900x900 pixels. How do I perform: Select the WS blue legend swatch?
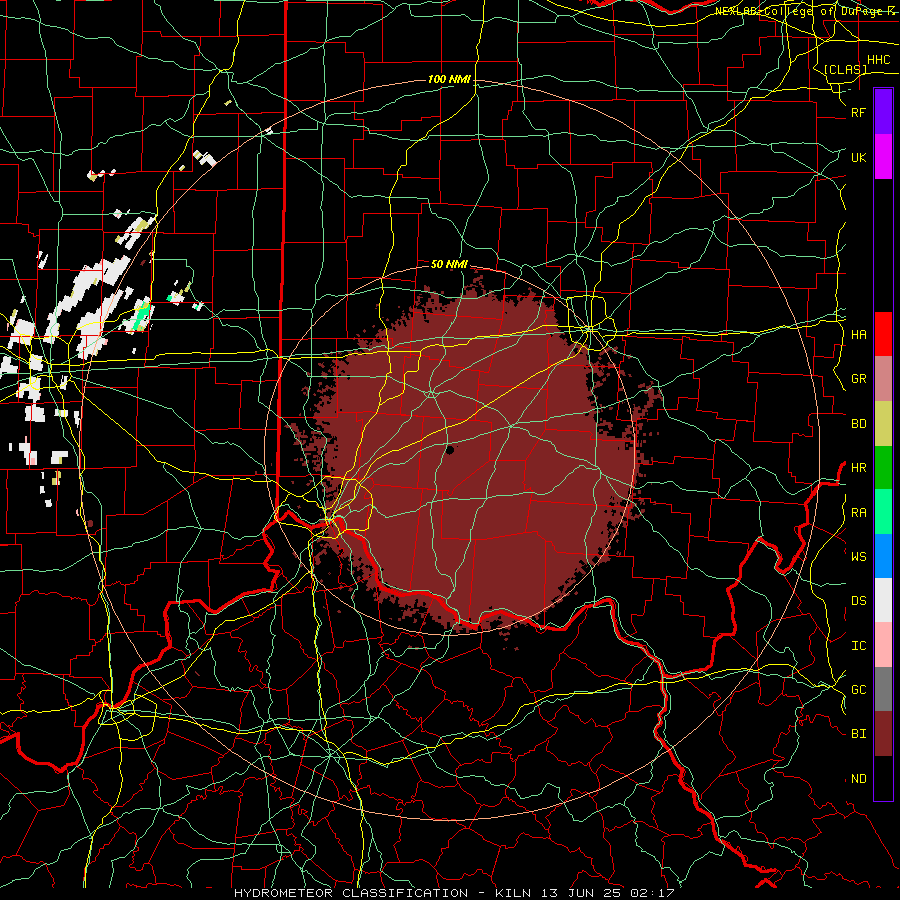point(883,556)
